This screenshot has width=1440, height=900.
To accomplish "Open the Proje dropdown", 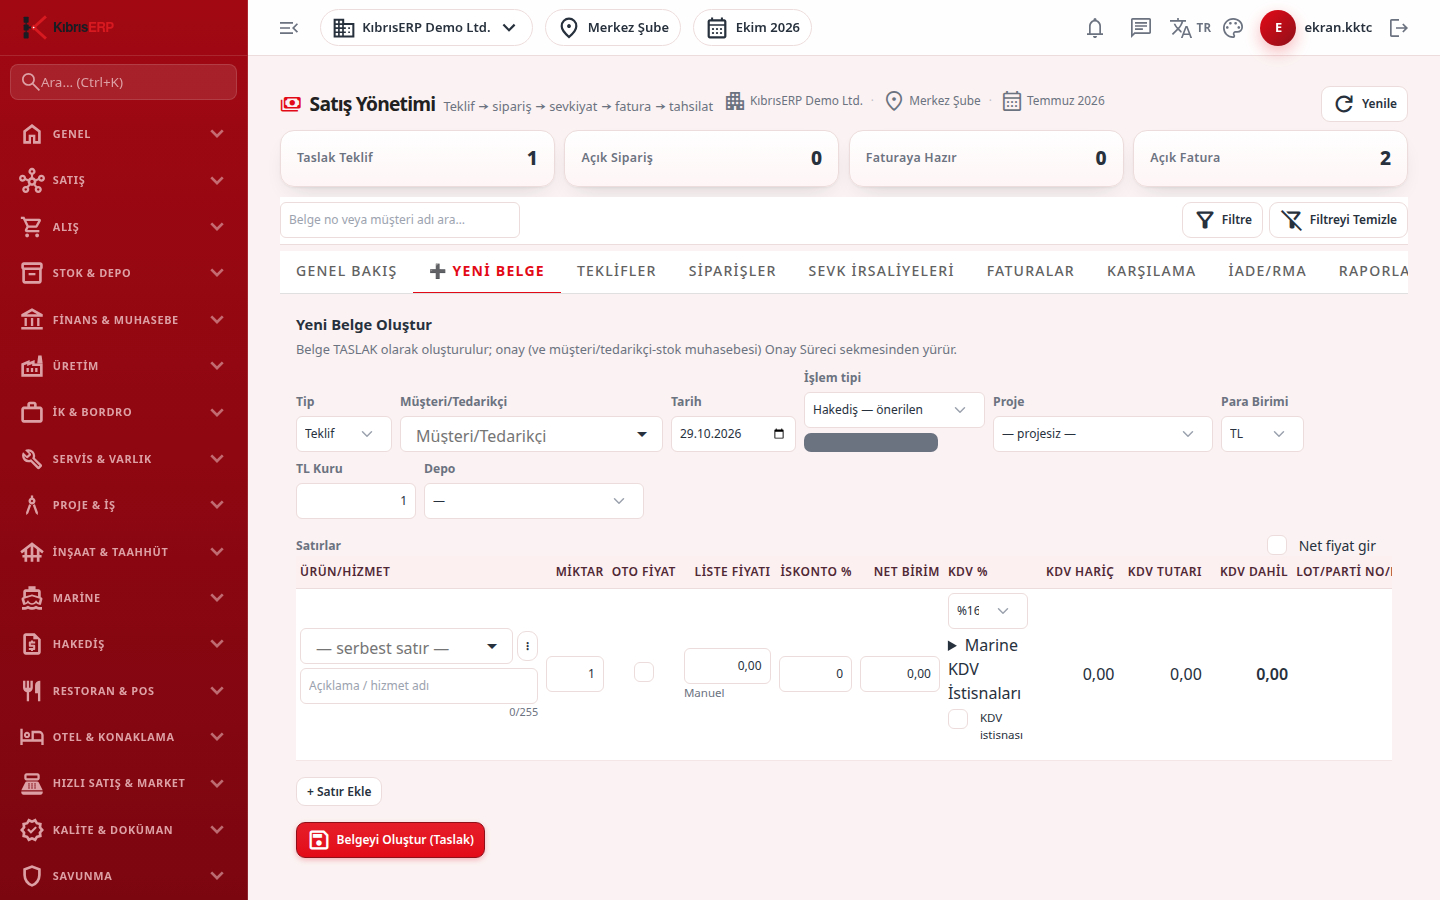I will click(x=1103, y=434).
